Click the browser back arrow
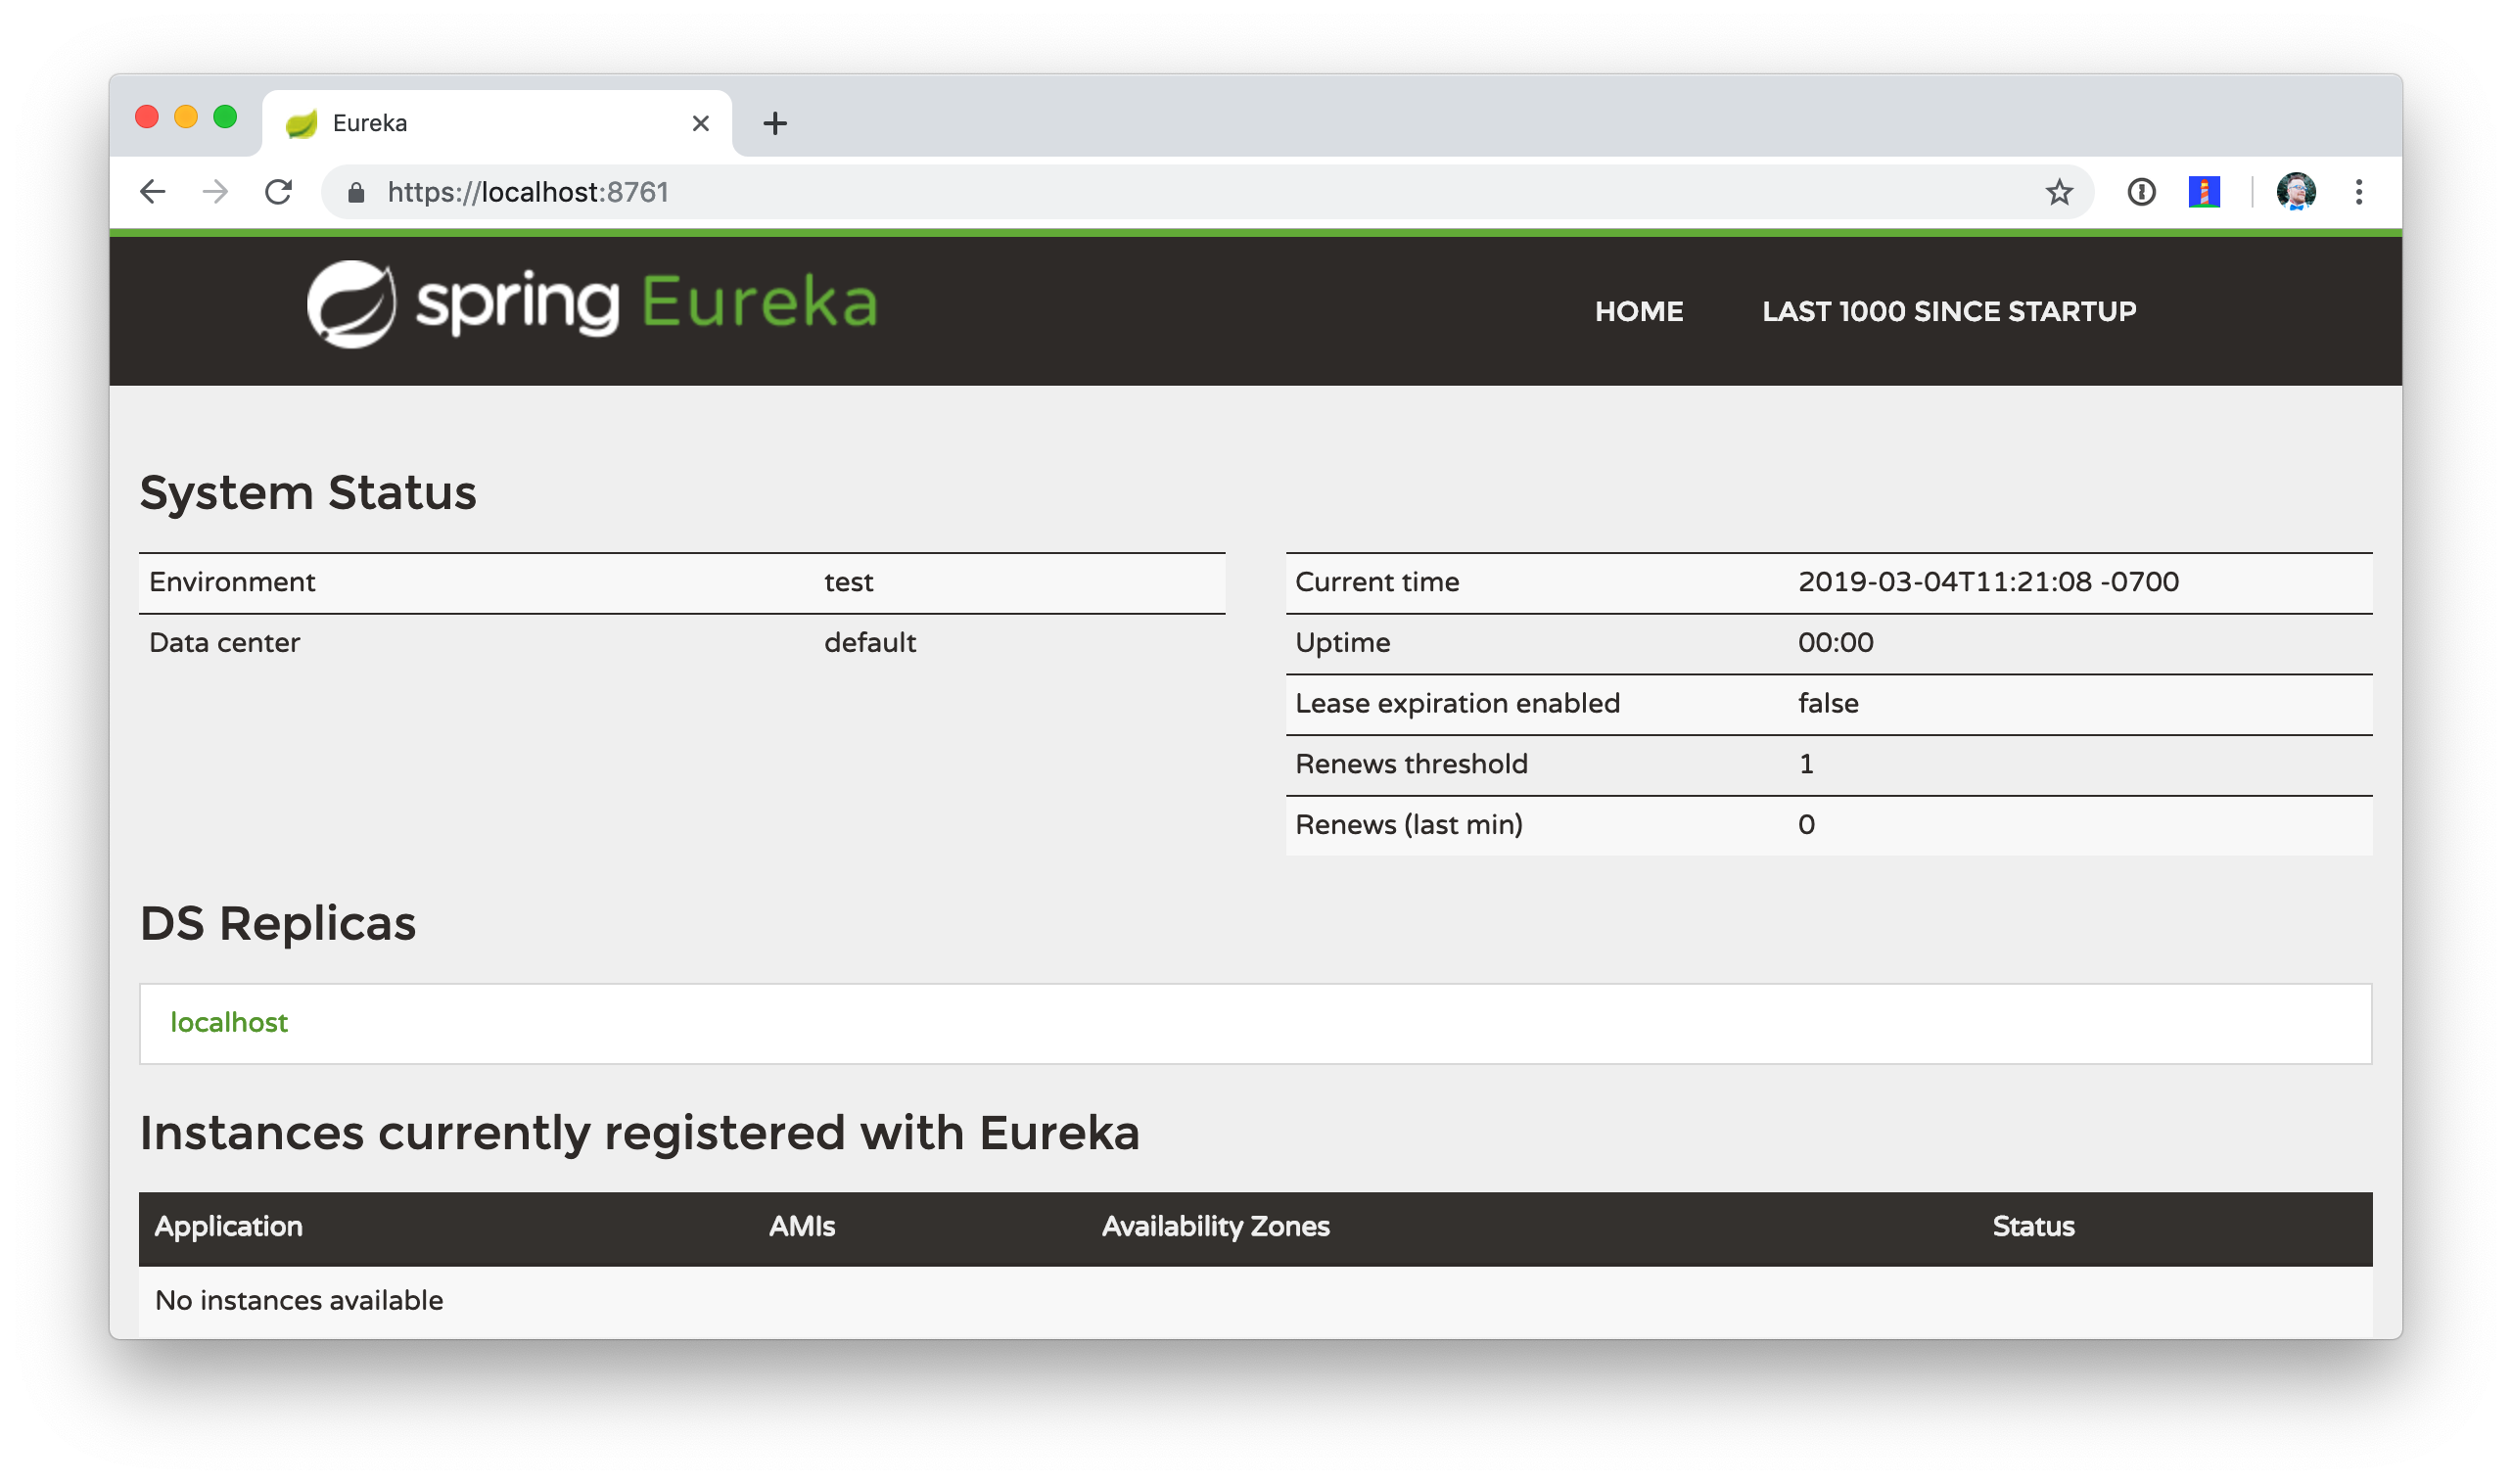This screenshot has width=2512, height=1484. tap(152, 192)
